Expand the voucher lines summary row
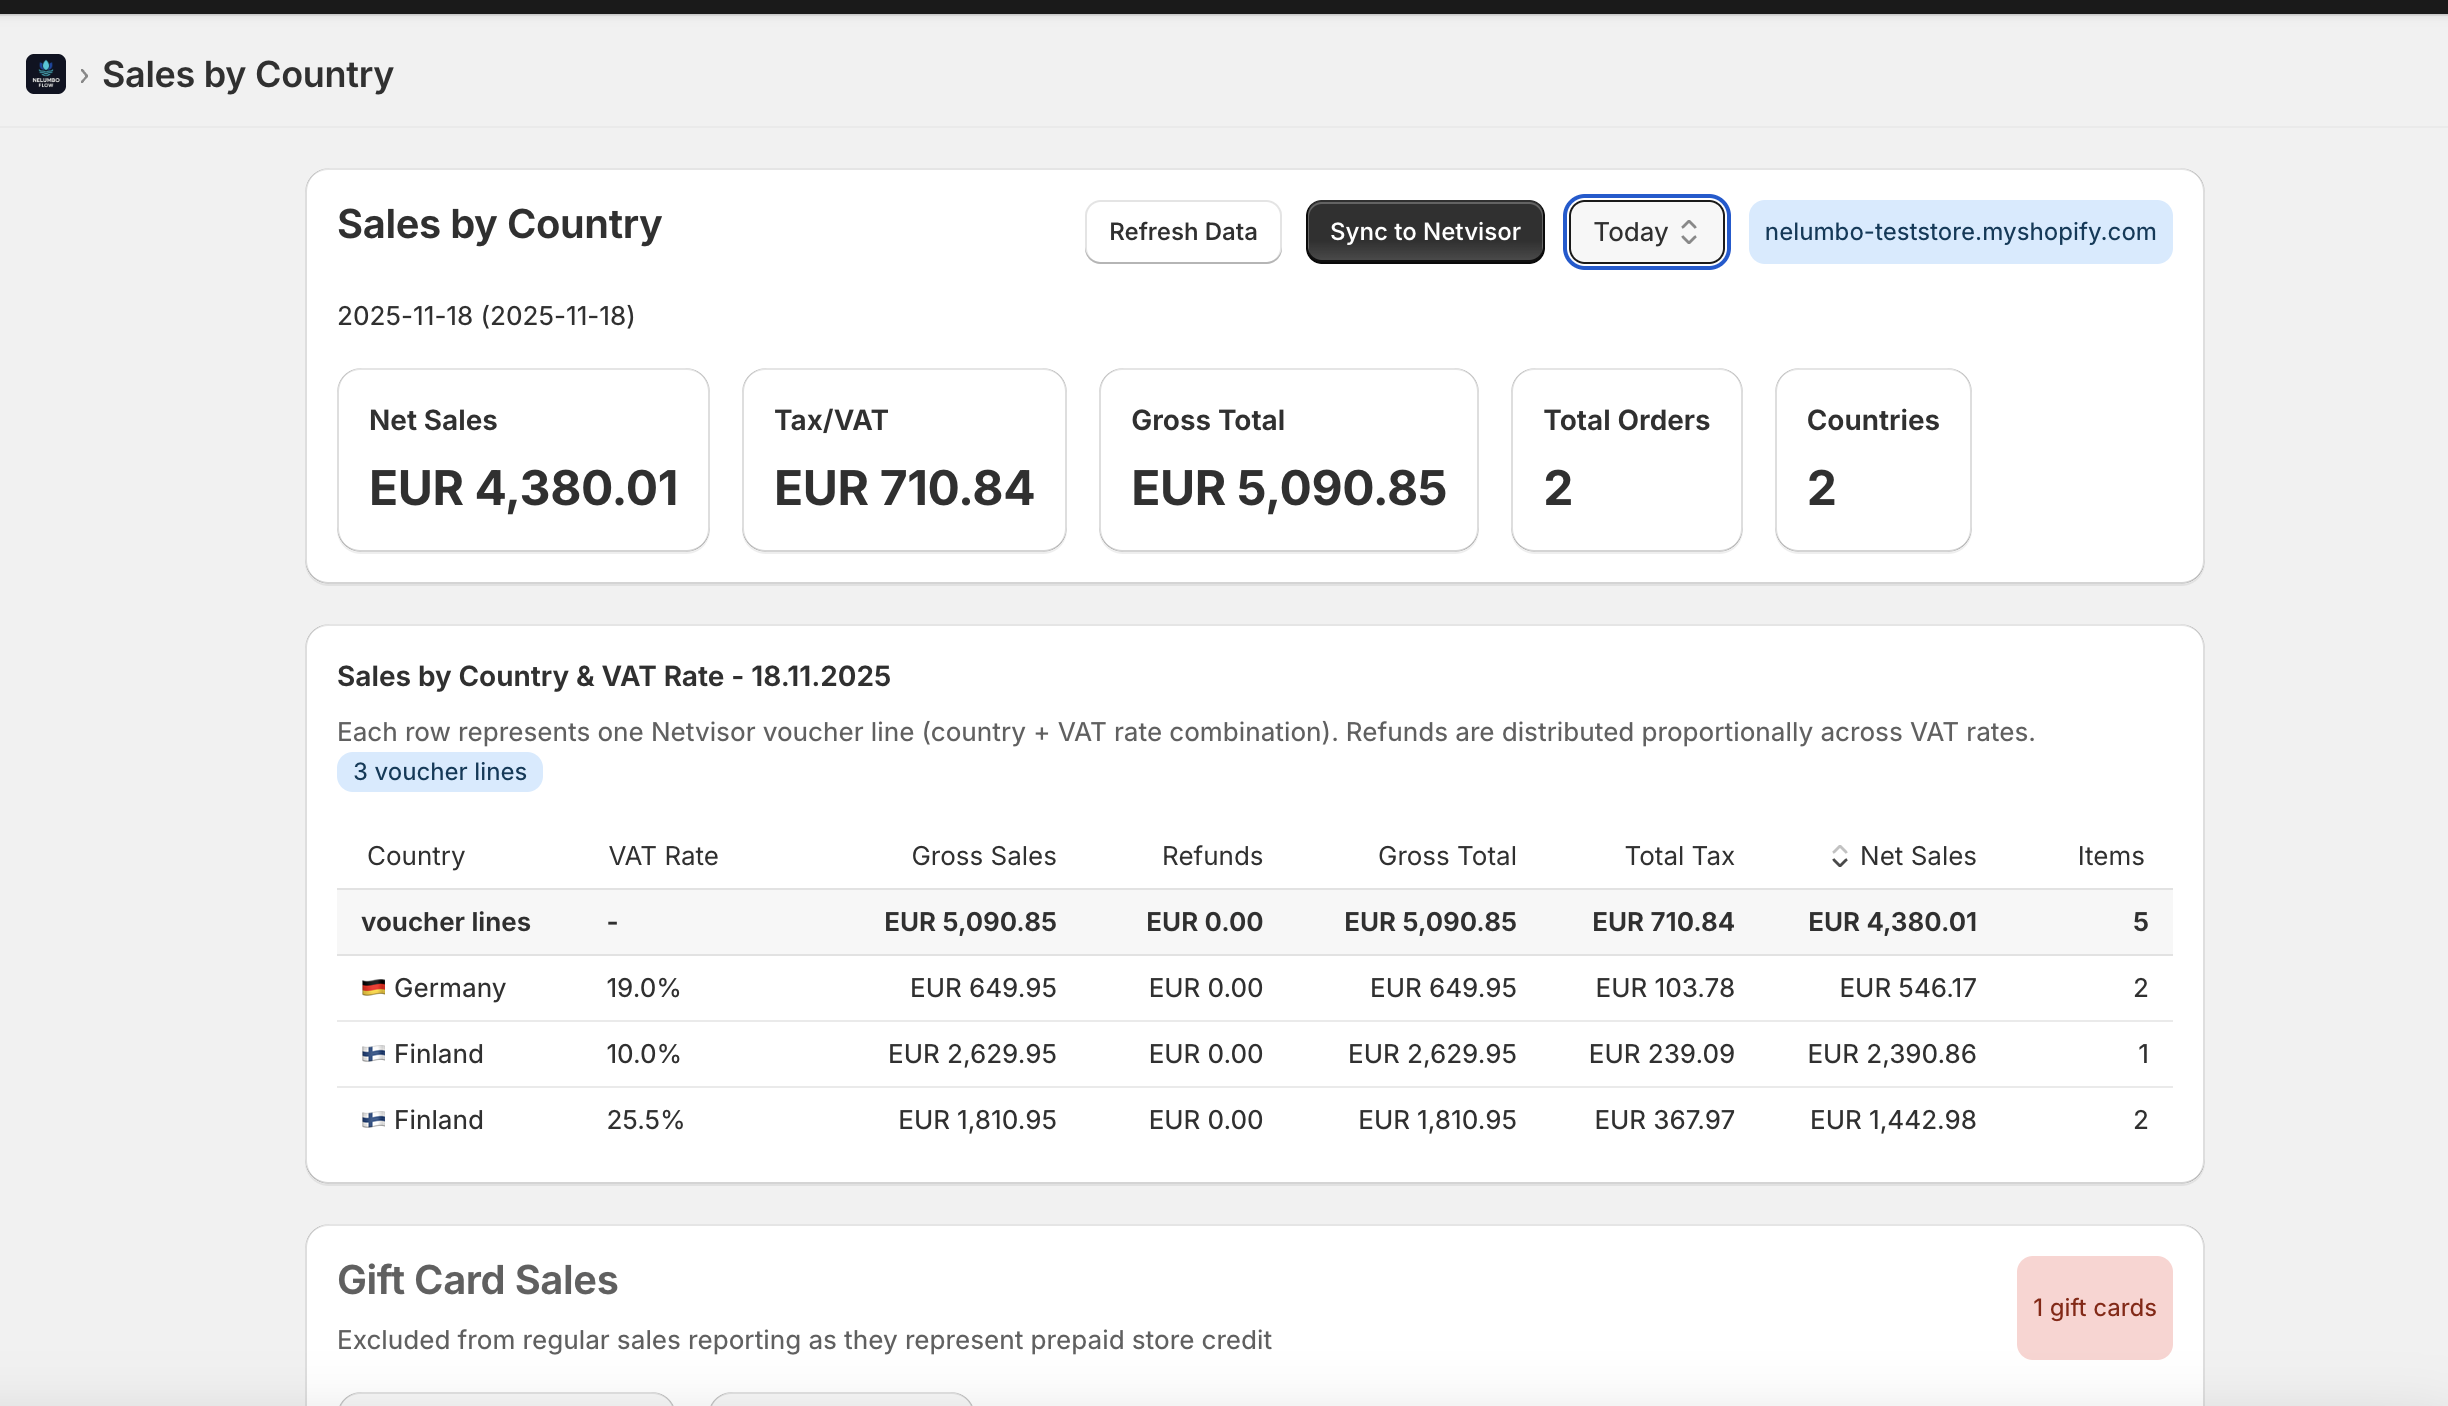 (445, 921)
